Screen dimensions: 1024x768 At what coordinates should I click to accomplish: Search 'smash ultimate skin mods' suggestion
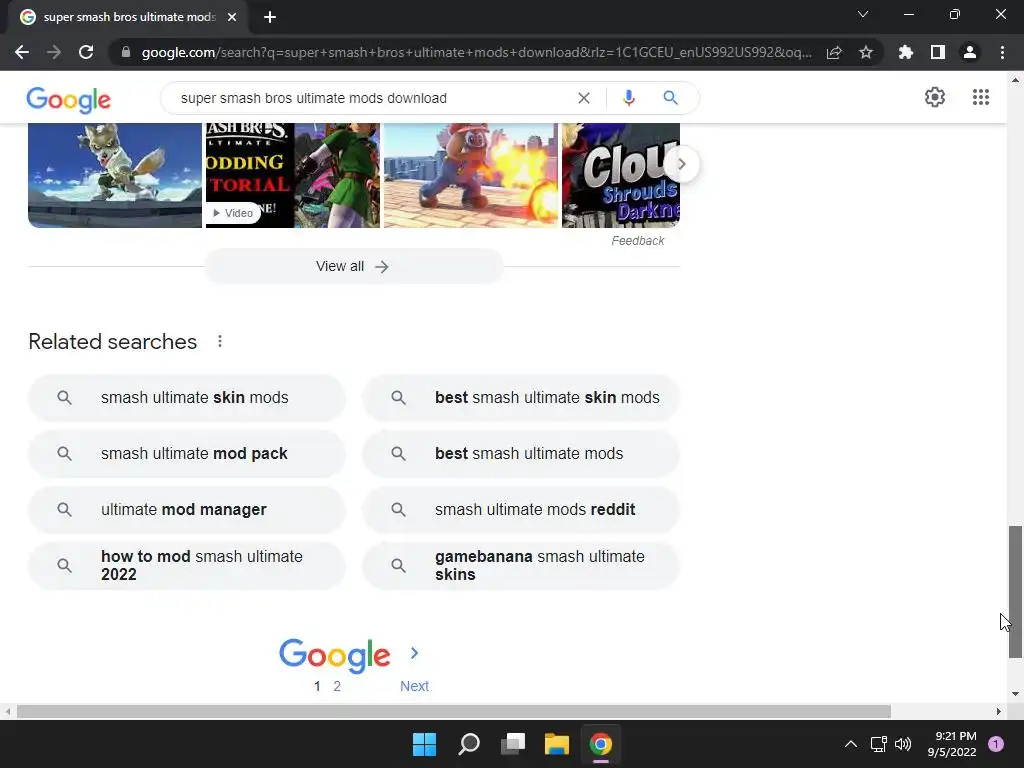(187, 398)
